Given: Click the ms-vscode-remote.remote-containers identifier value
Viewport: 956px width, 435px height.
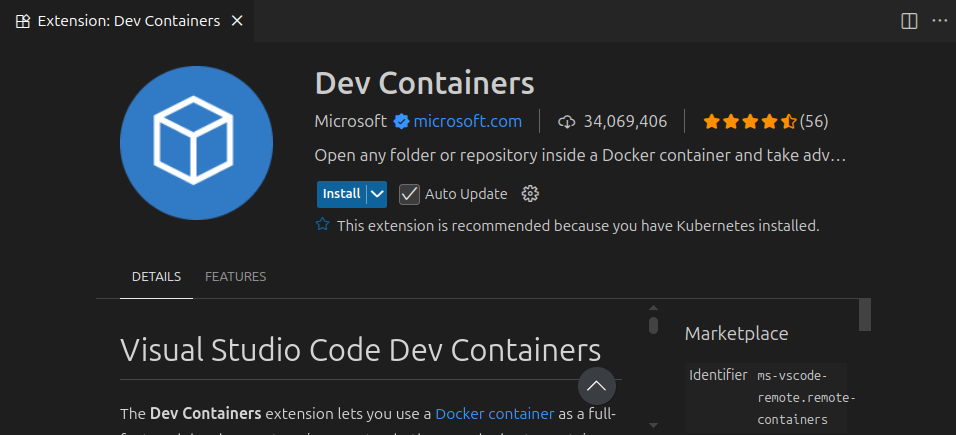Looking at the screenshot, I should click(807, 397).
